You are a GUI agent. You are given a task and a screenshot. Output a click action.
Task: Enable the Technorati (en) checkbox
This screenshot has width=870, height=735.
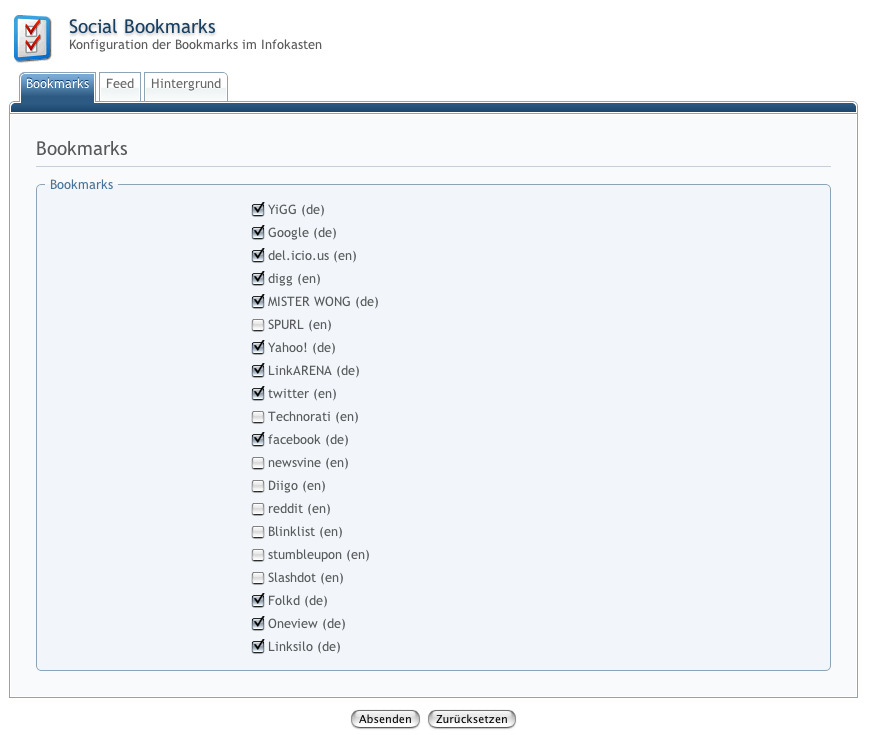click(x=258, y=417)
